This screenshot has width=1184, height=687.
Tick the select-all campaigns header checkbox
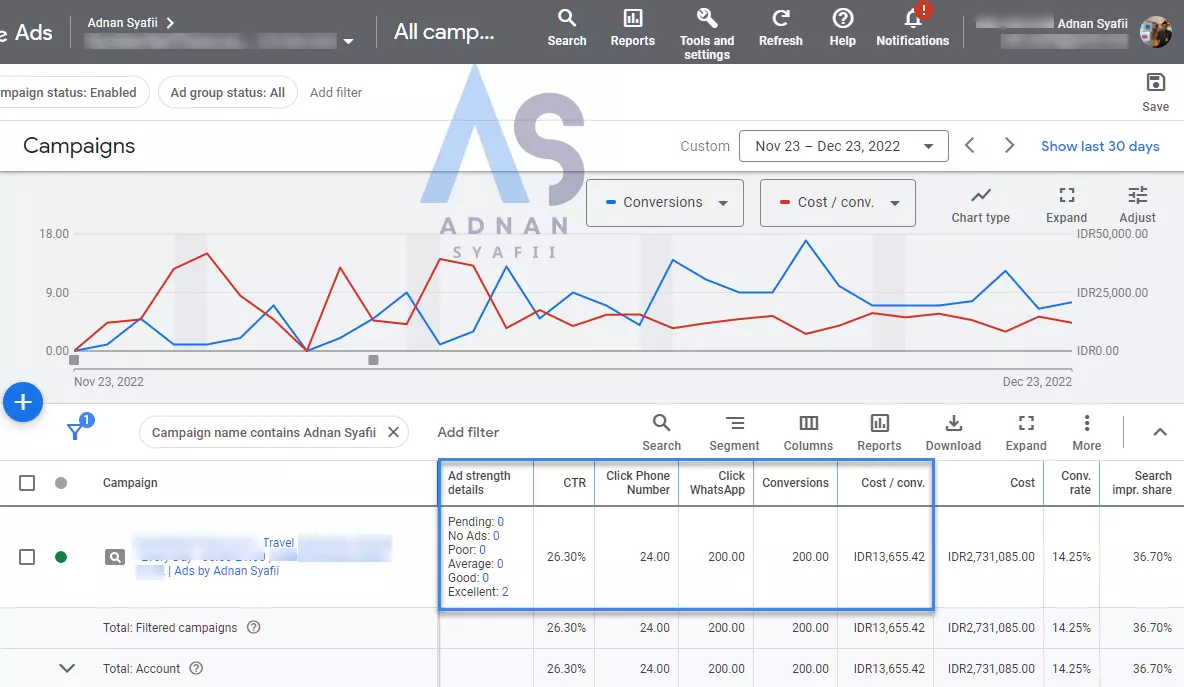pos(27,483)
